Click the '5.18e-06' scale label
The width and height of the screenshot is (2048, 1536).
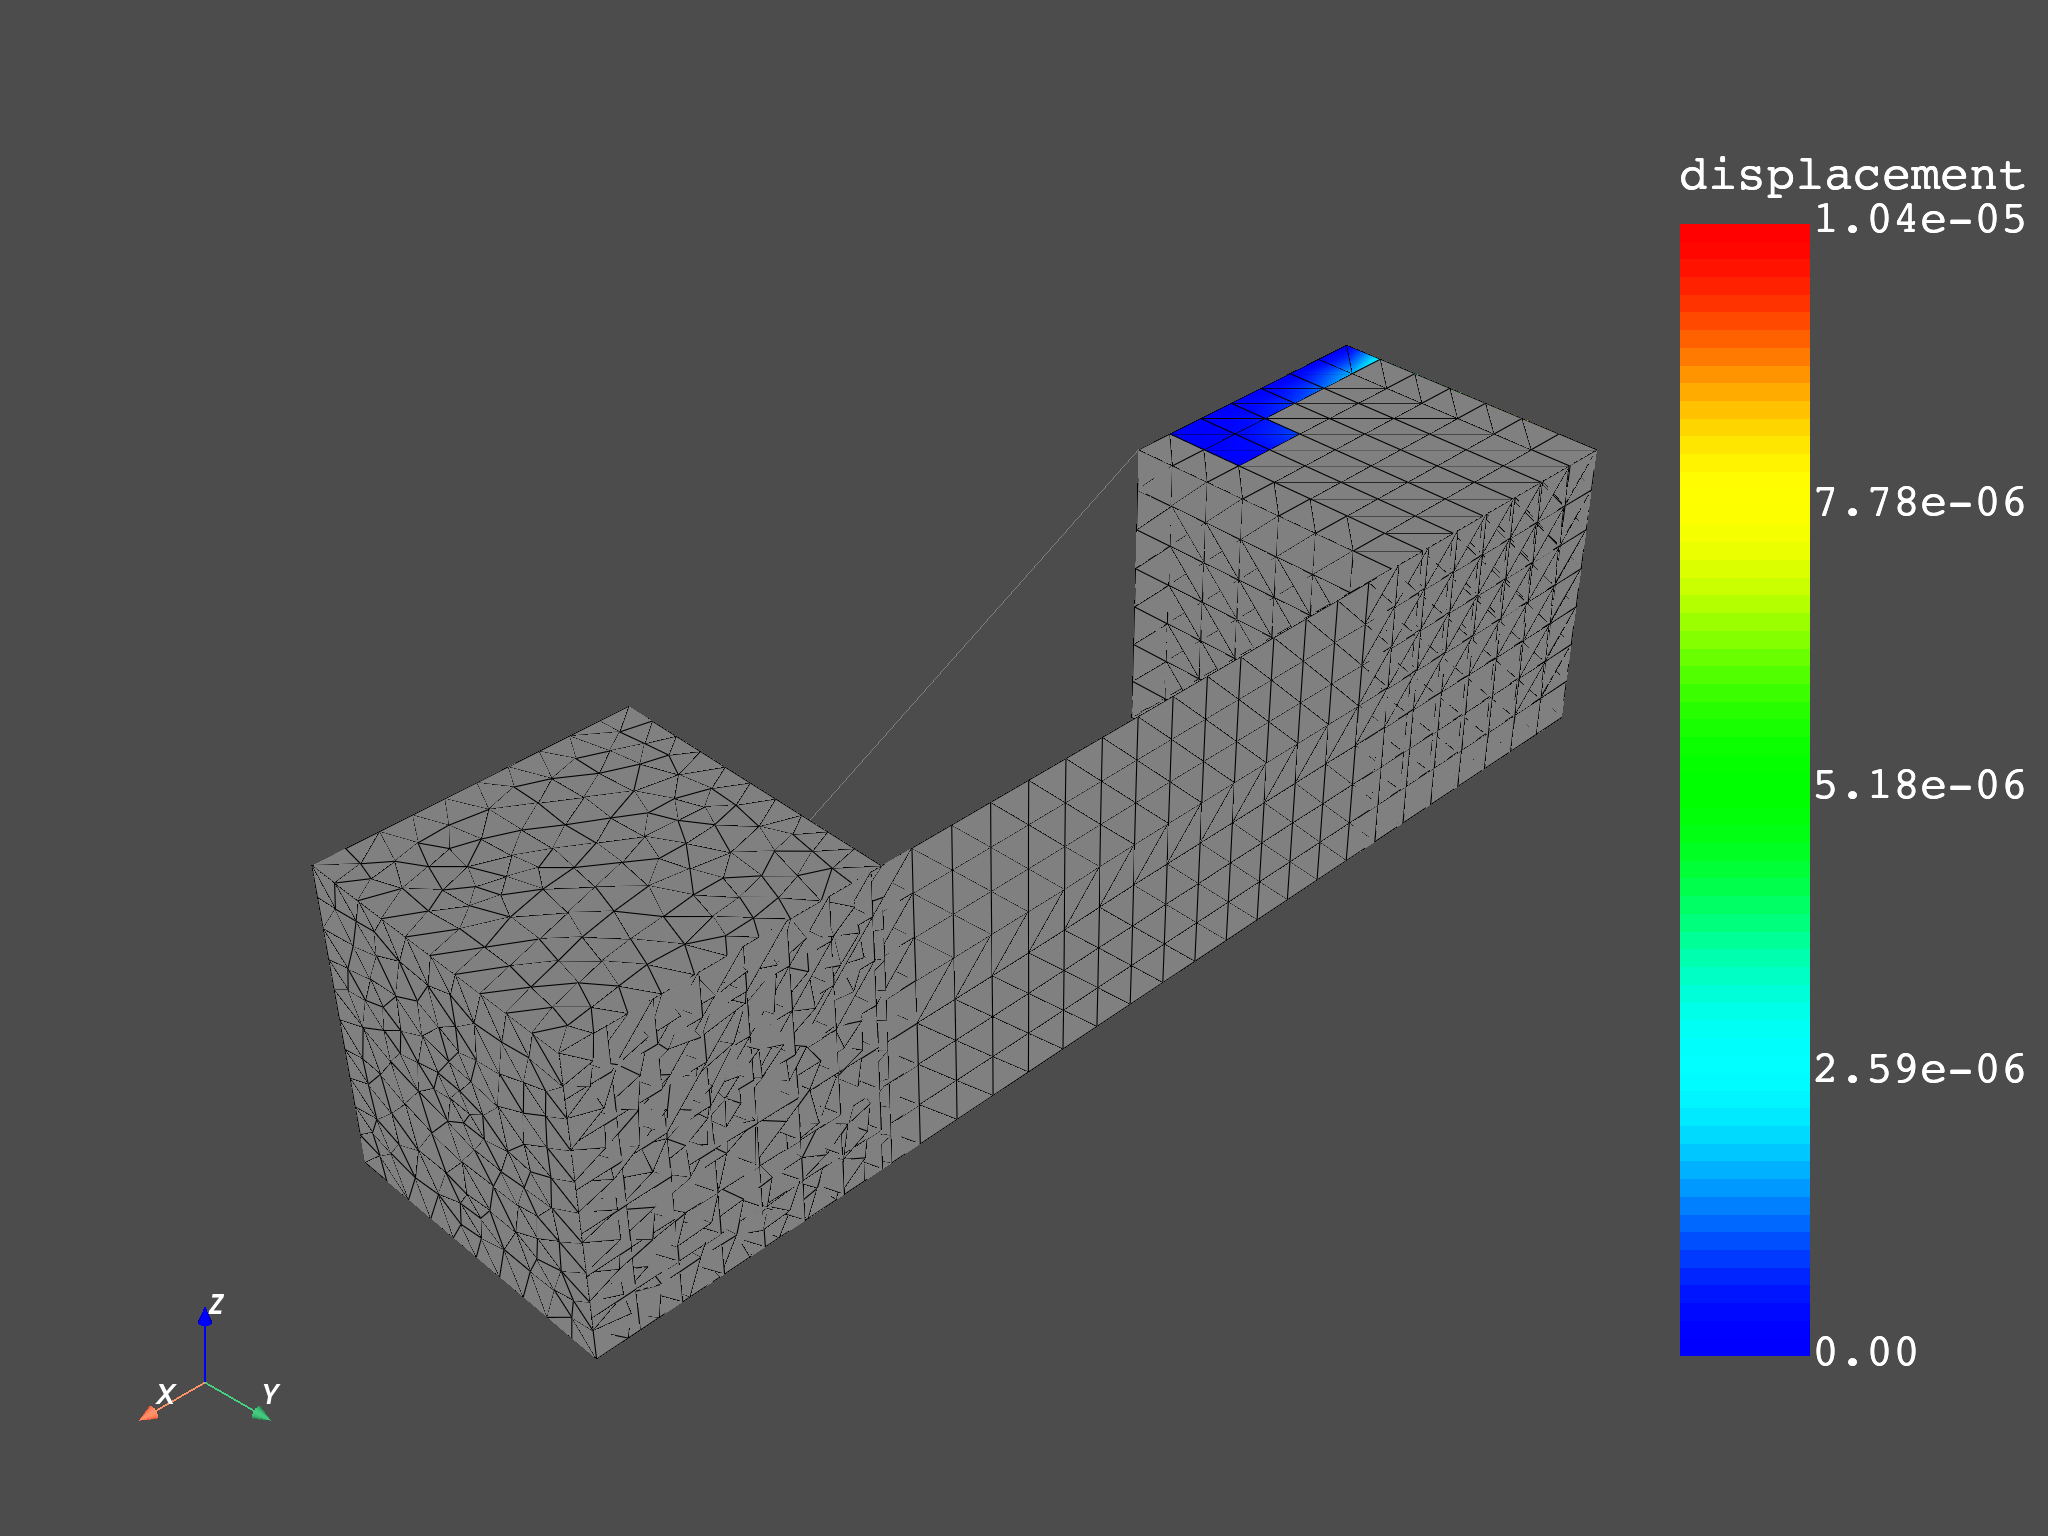click(x=1919, y=785)
